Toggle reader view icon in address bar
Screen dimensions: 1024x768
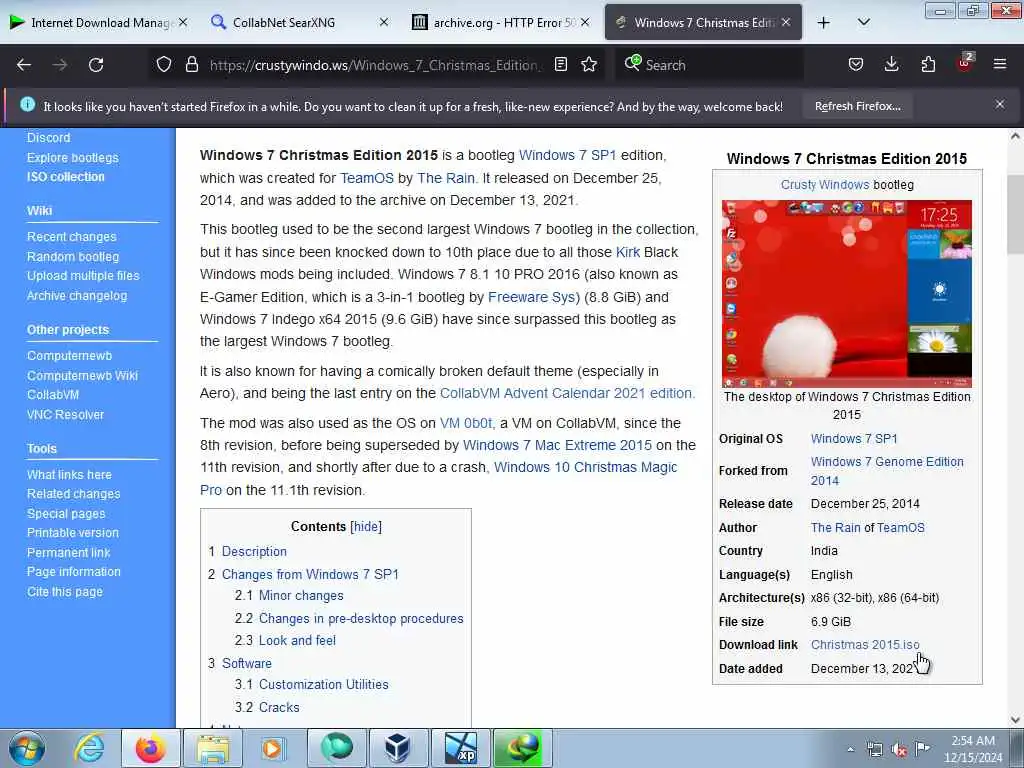point(560,65)
